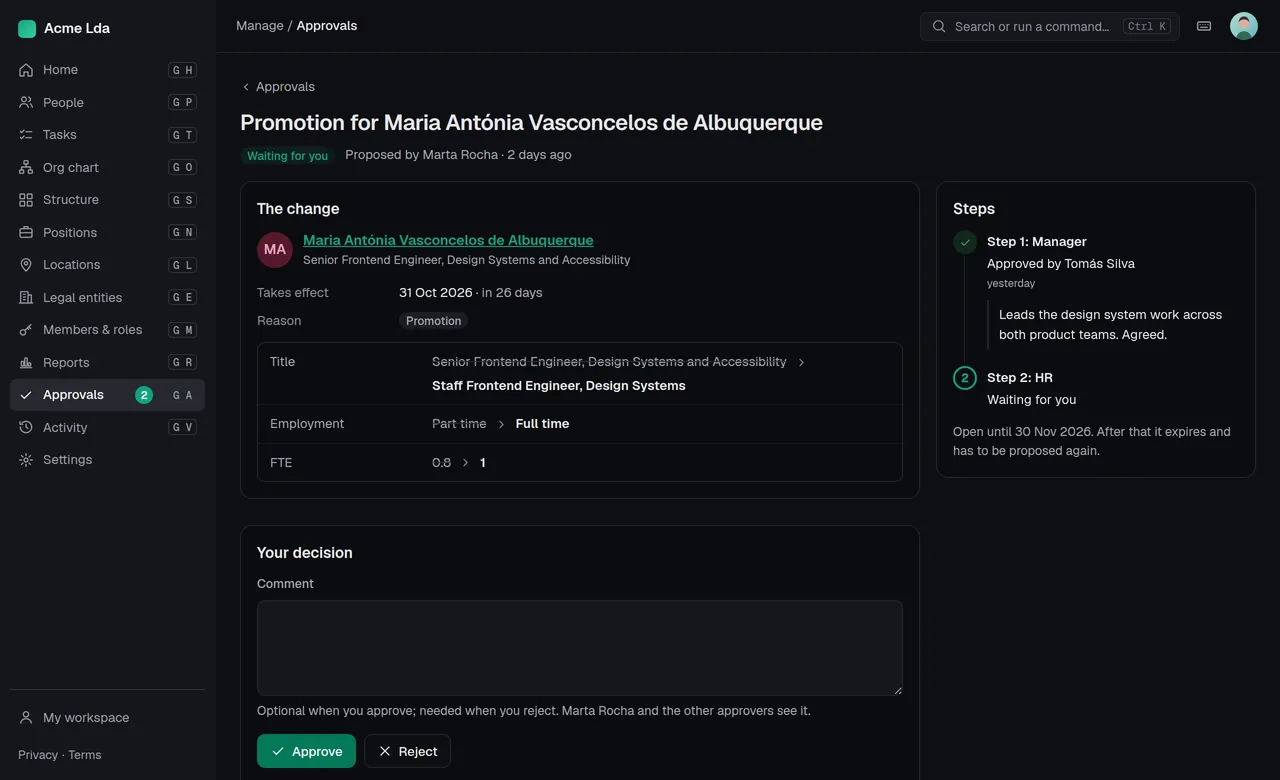Click the Approved by Tomás Silva text
Viewport: 1280px width, 780px height.
pos(1061,264)
